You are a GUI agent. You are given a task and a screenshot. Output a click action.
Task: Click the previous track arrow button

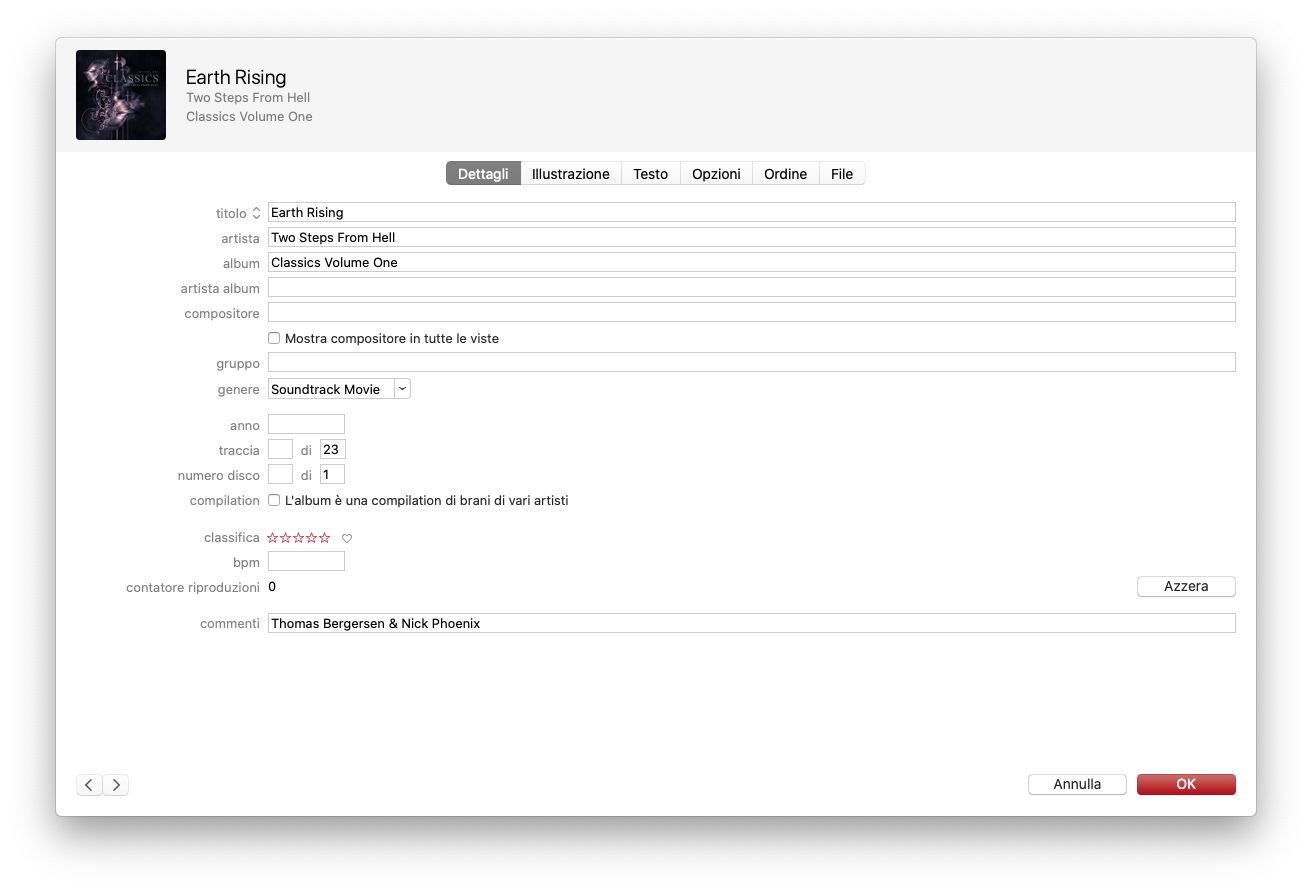pos(89,785)
